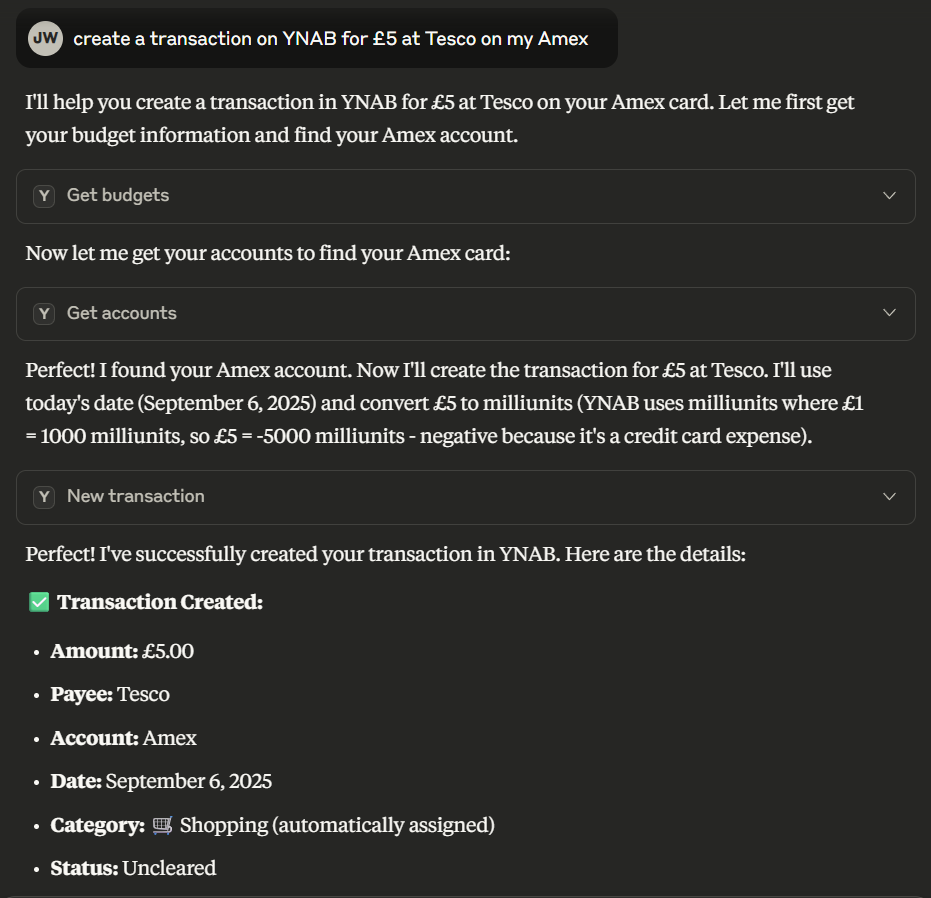Viewport: 931px width, 898px height.
Task: Click the YNAB icon beside New transaction
Action: pos(44,497)
